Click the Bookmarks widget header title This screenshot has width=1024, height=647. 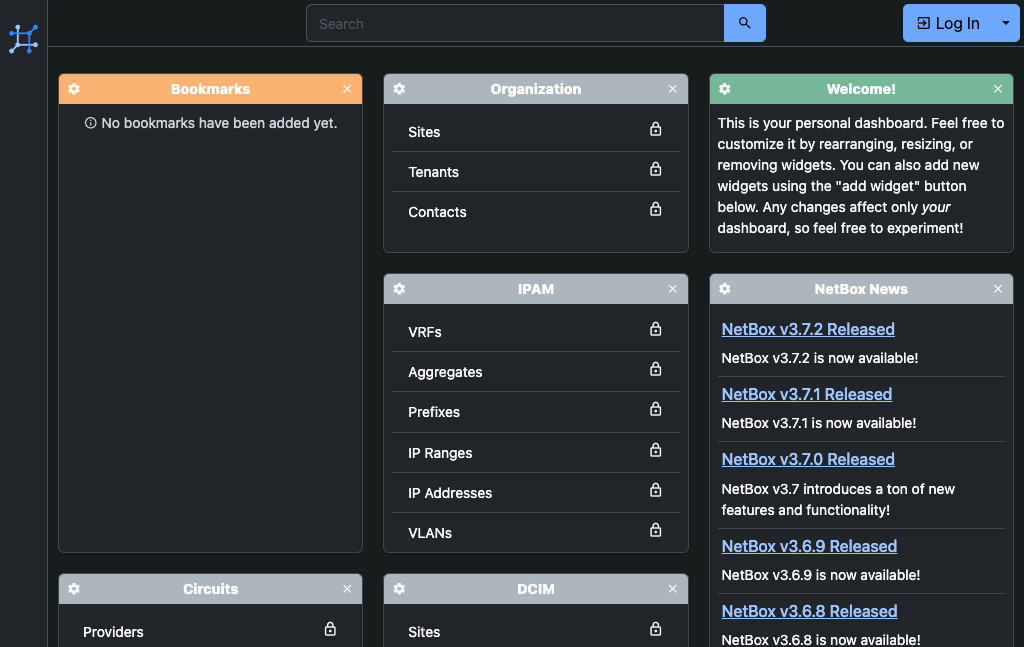pyautogui.click(x=210, y=89)
